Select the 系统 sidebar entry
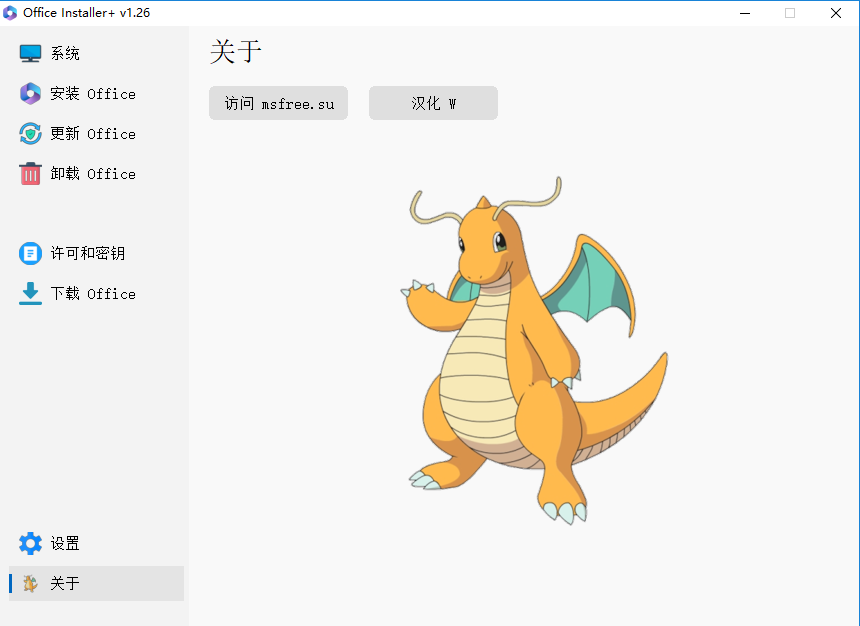 tap(60, 53)
